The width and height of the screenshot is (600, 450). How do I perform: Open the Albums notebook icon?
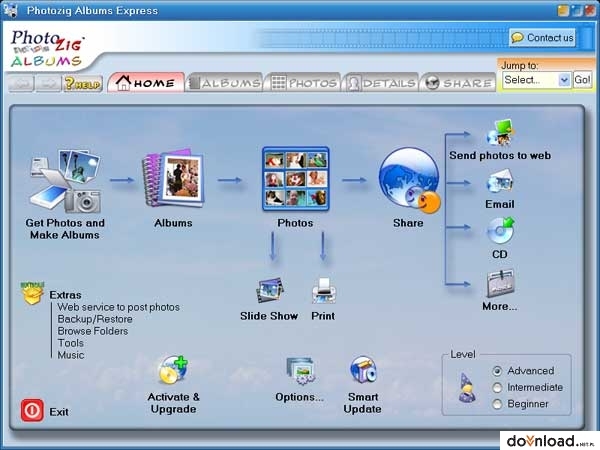pos(173,178)
